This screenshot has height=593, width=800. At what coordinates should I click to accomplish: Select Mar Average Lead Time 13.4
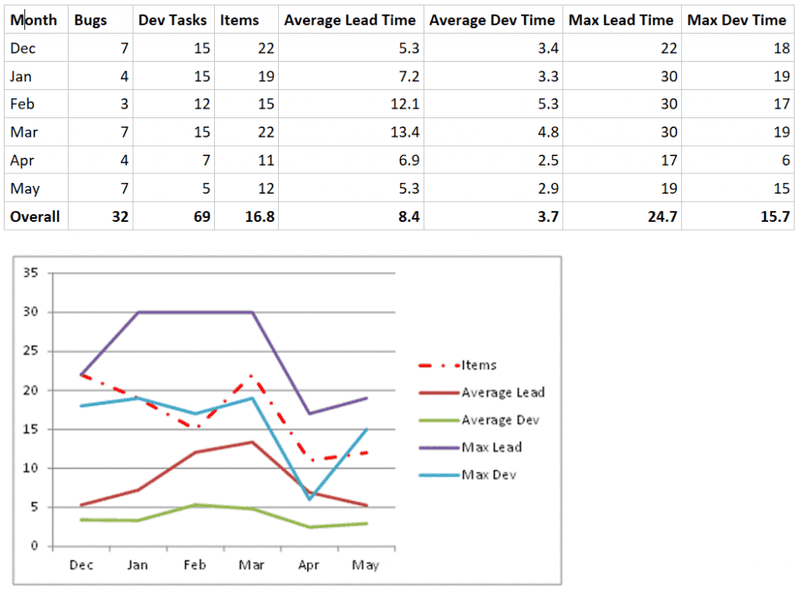(351, 132)
